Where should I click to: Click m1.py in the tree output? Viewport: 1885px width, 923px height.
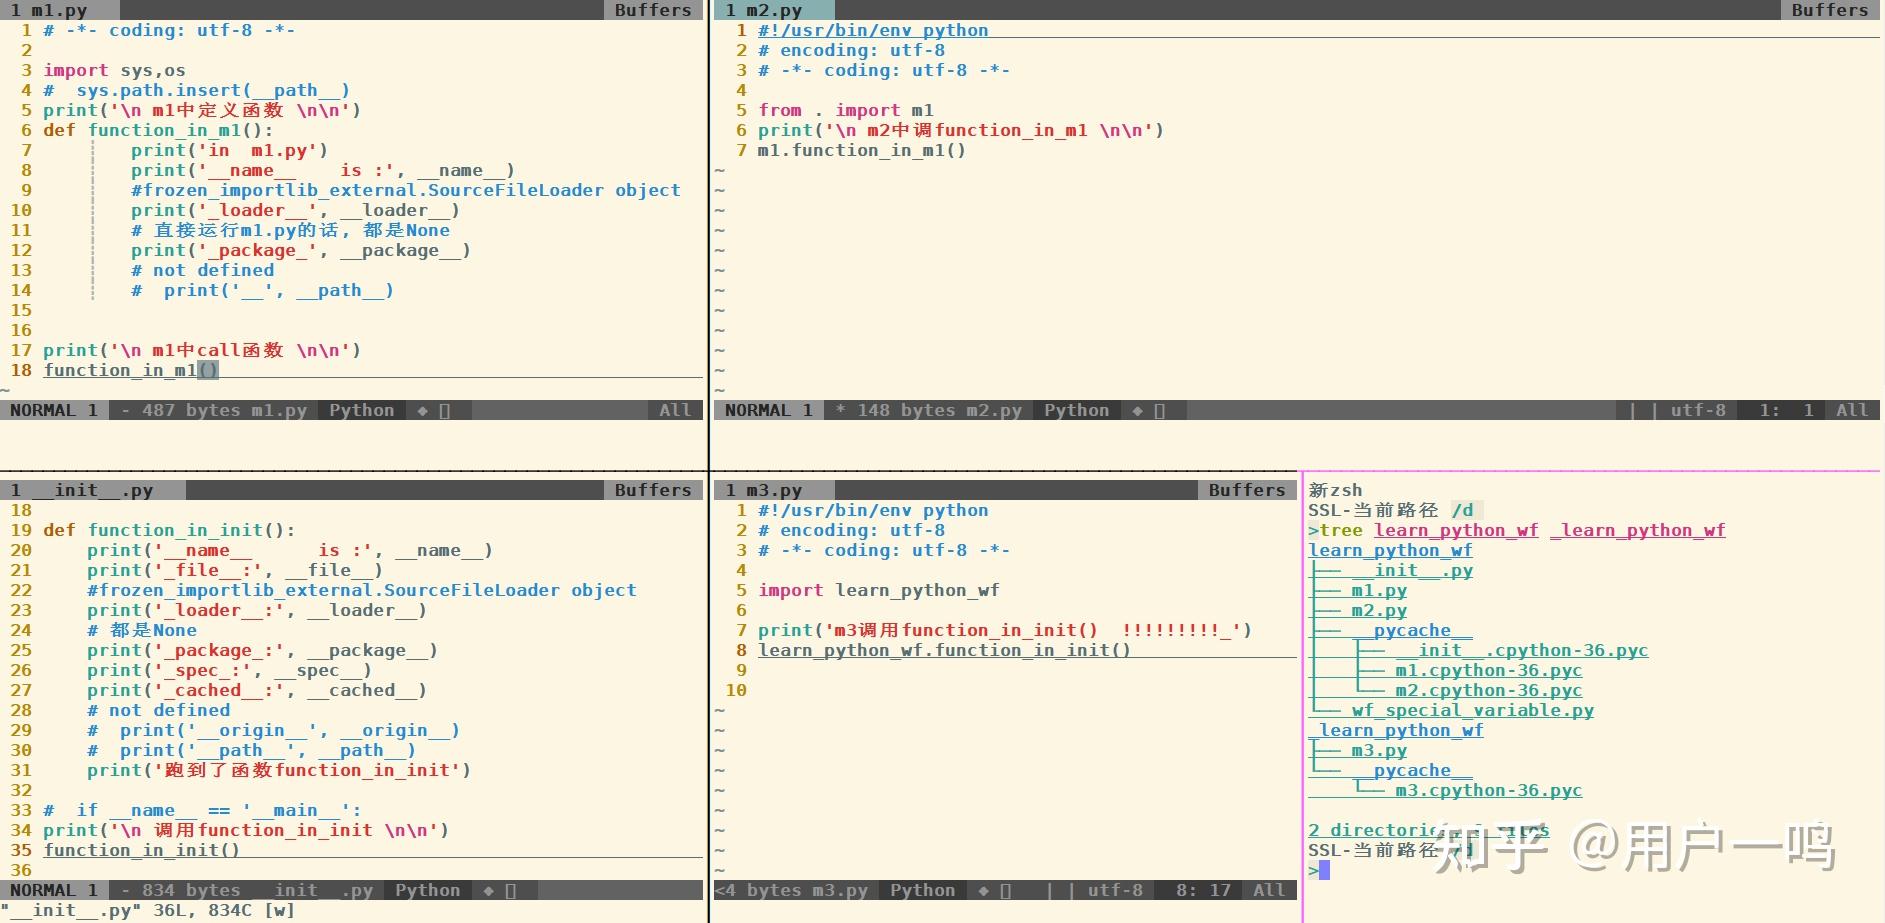tap(1379, 590)
